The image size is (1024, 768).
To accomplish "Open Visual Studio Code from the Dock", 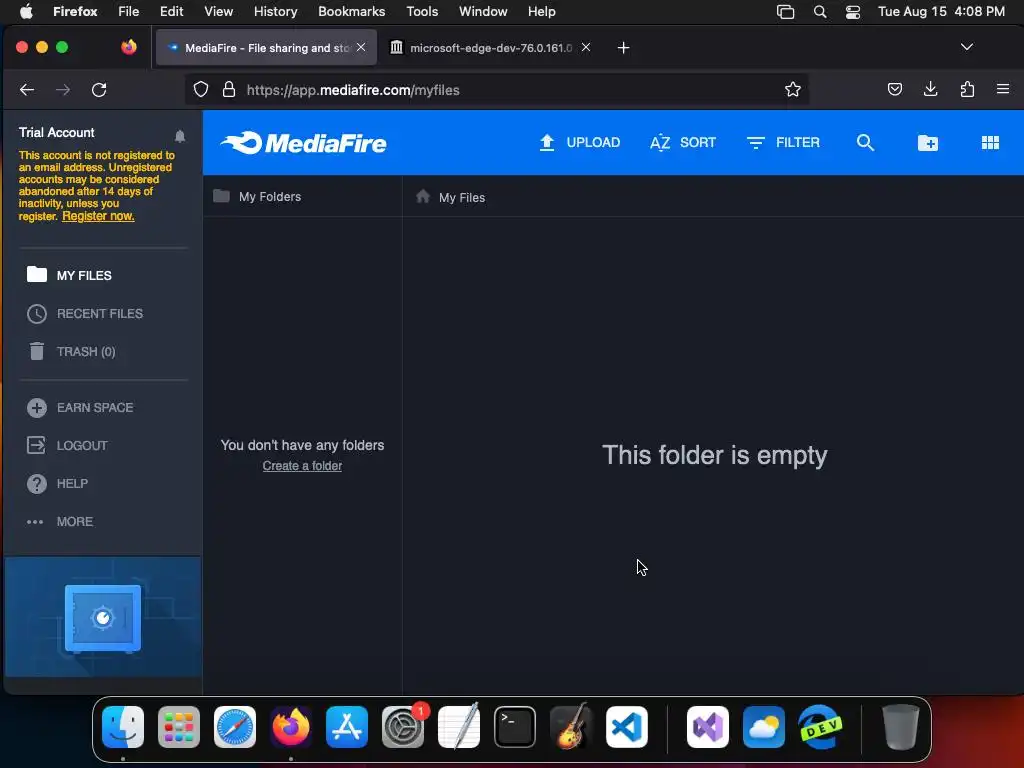I will click(627, 727).
